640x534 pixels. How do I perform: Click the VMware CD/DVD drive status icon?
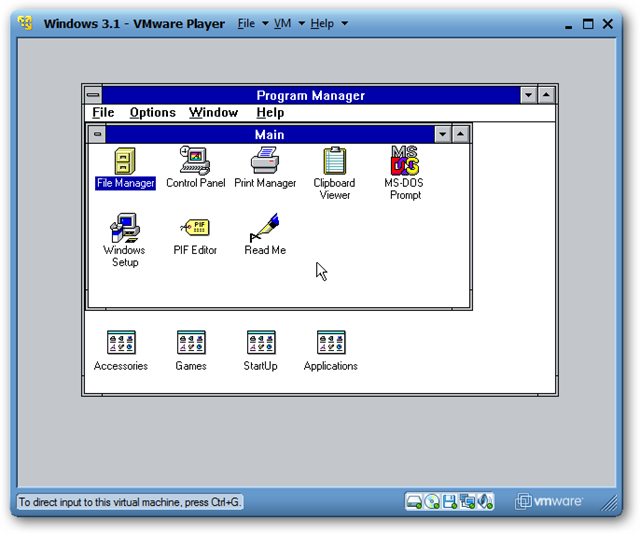[x=432, y=502]
